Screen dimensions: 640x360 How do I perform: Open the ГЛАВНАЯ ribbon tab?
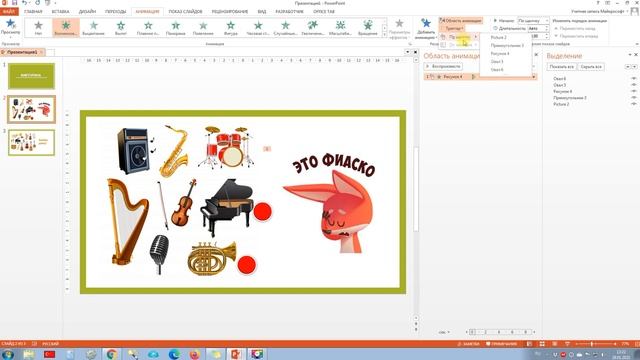coord(33,11)
